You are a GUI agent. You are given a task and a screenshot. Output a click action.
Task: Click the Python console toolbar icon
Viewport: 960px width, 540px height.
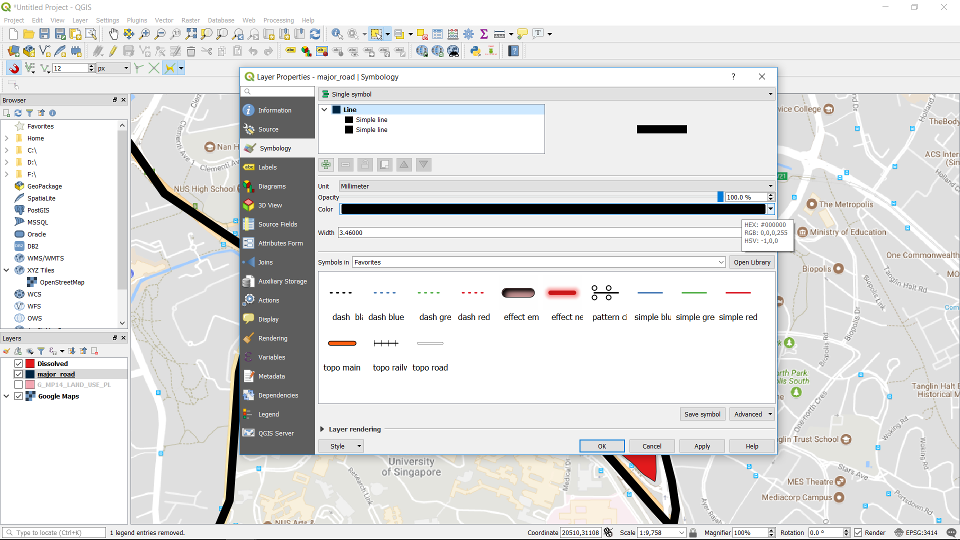coord(475,51)
